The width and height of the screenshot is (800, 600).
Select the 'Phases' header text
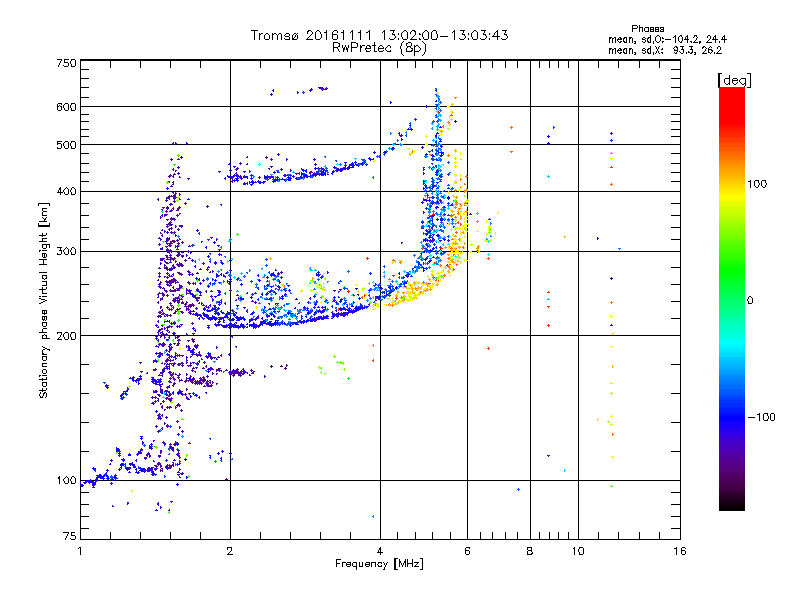click(x=647, y=29)
